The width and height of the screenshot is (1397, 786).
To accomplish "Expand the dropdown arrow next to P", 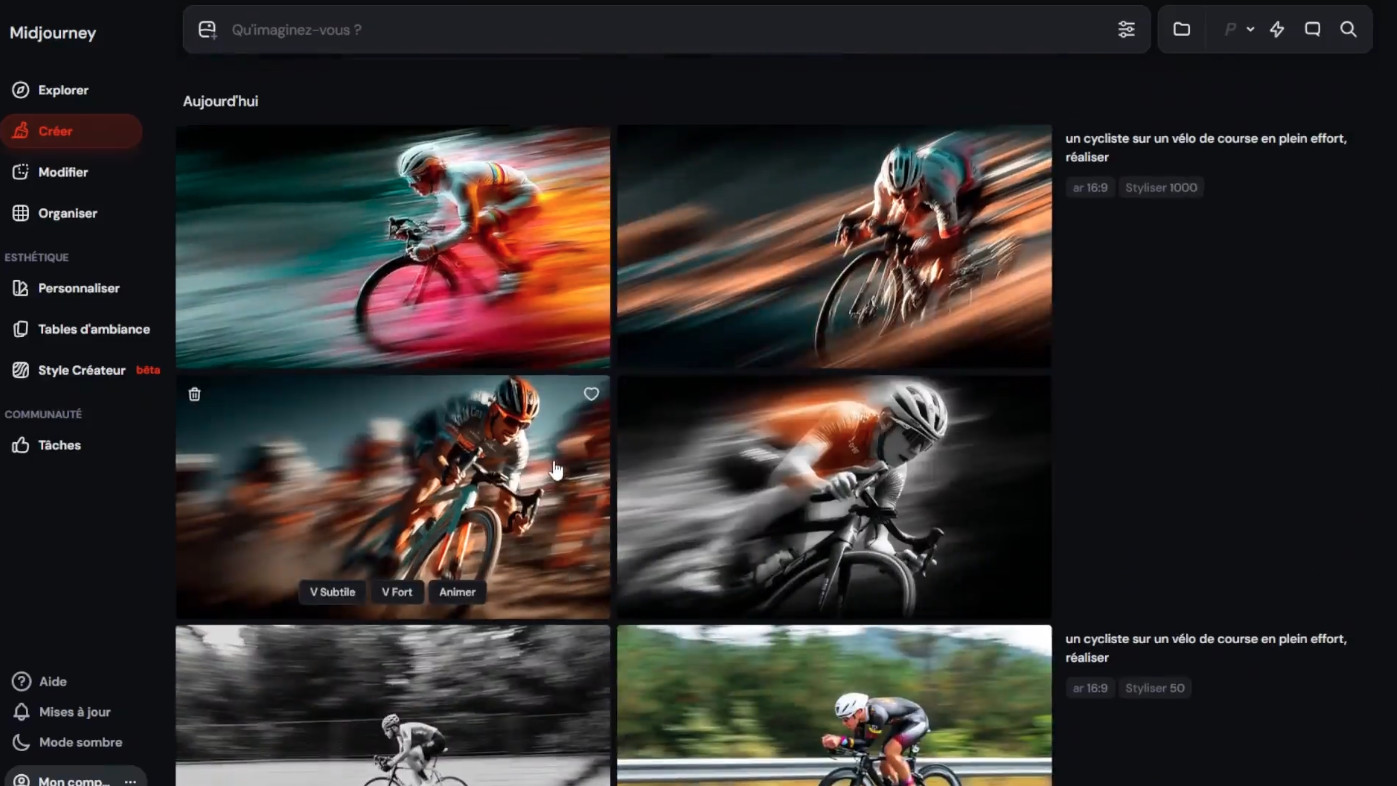I will tap(1250, 30).
